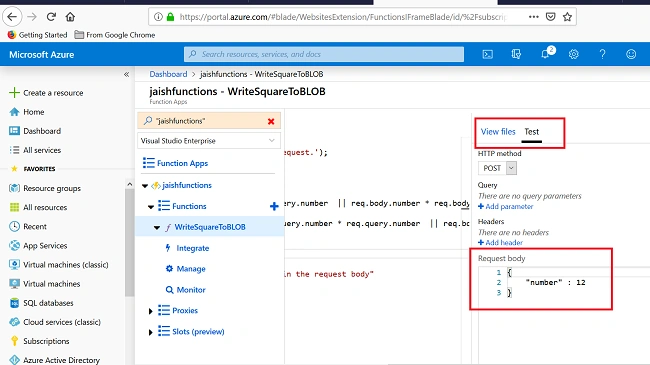Click the site information icon in address bar
Viewport: 650px width, 365px height.
[x=158, y=17]
